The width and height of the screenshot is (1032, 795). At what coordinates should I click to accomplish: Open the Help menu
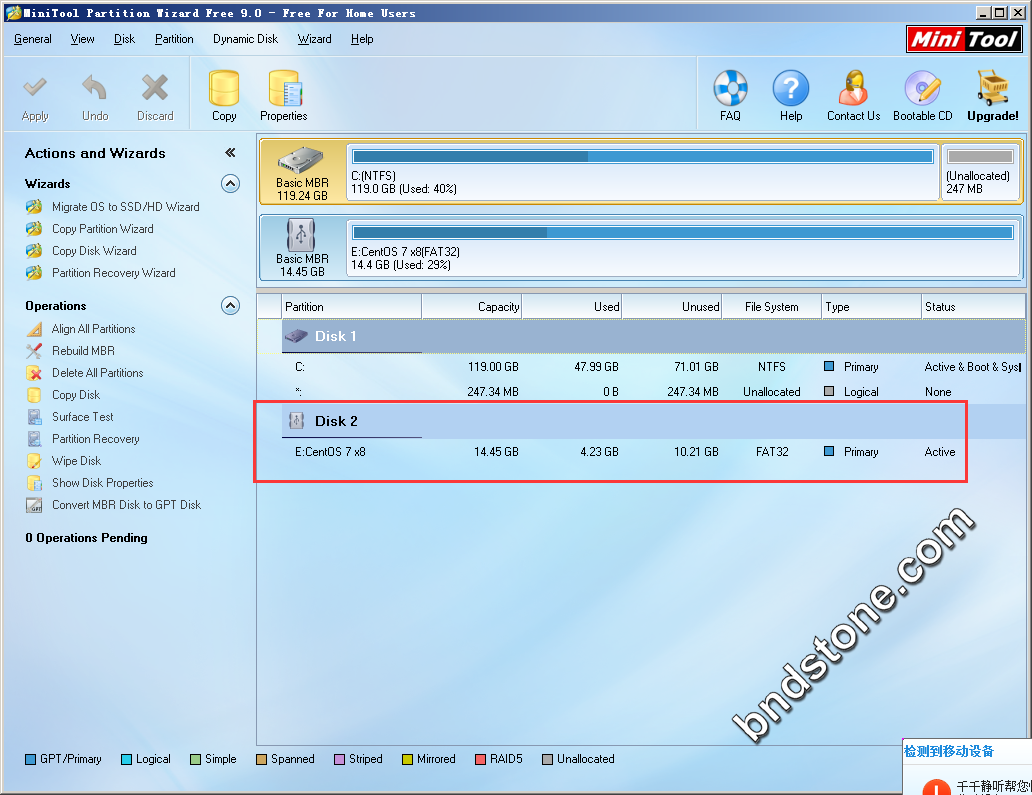click(362, 39)
